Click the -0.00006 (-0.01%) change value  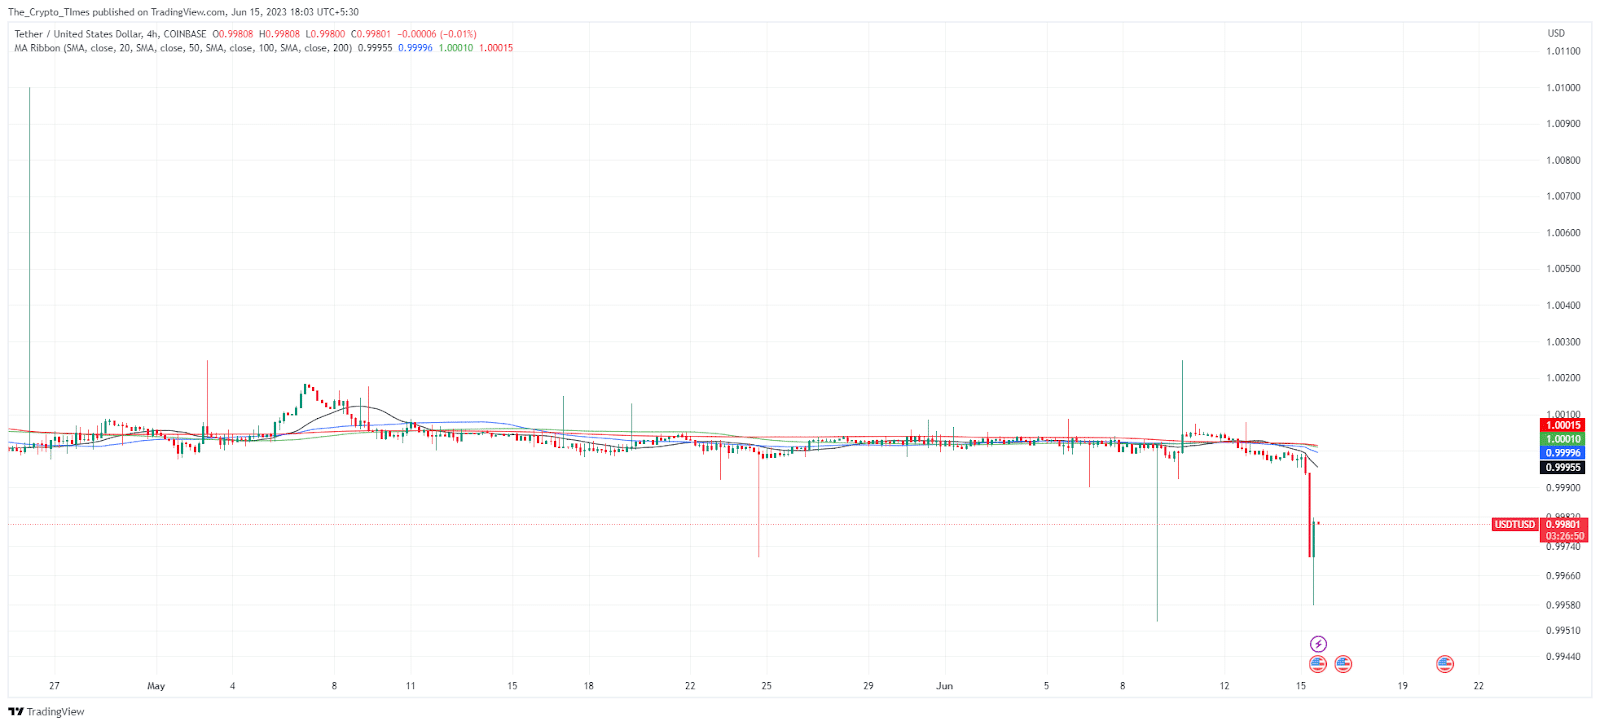[x=437, y=34]
